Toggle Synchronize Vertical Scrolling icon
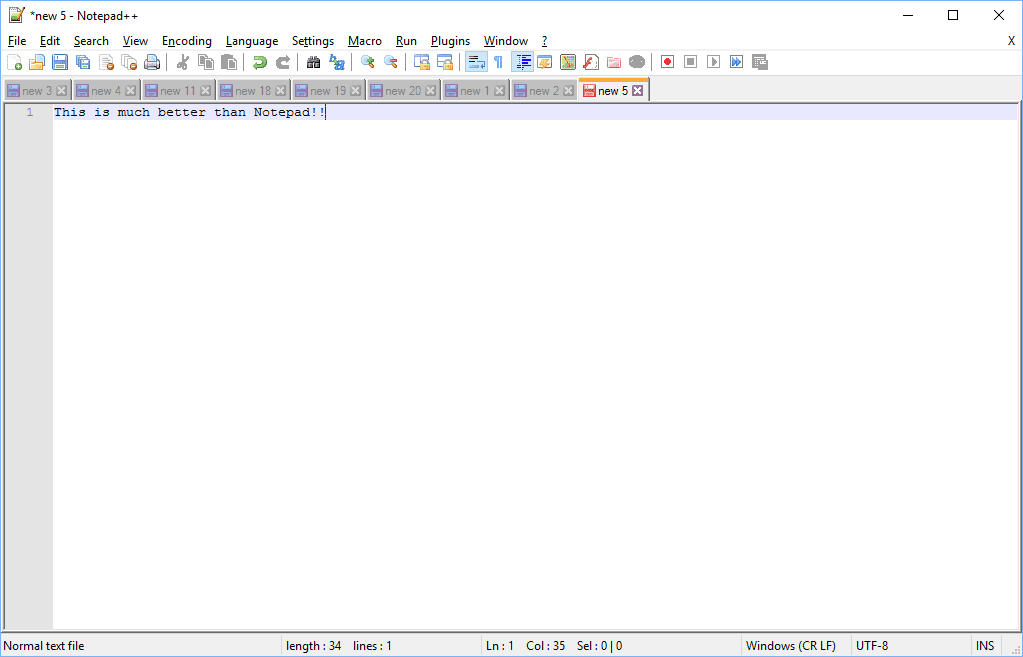 [421, 62]
